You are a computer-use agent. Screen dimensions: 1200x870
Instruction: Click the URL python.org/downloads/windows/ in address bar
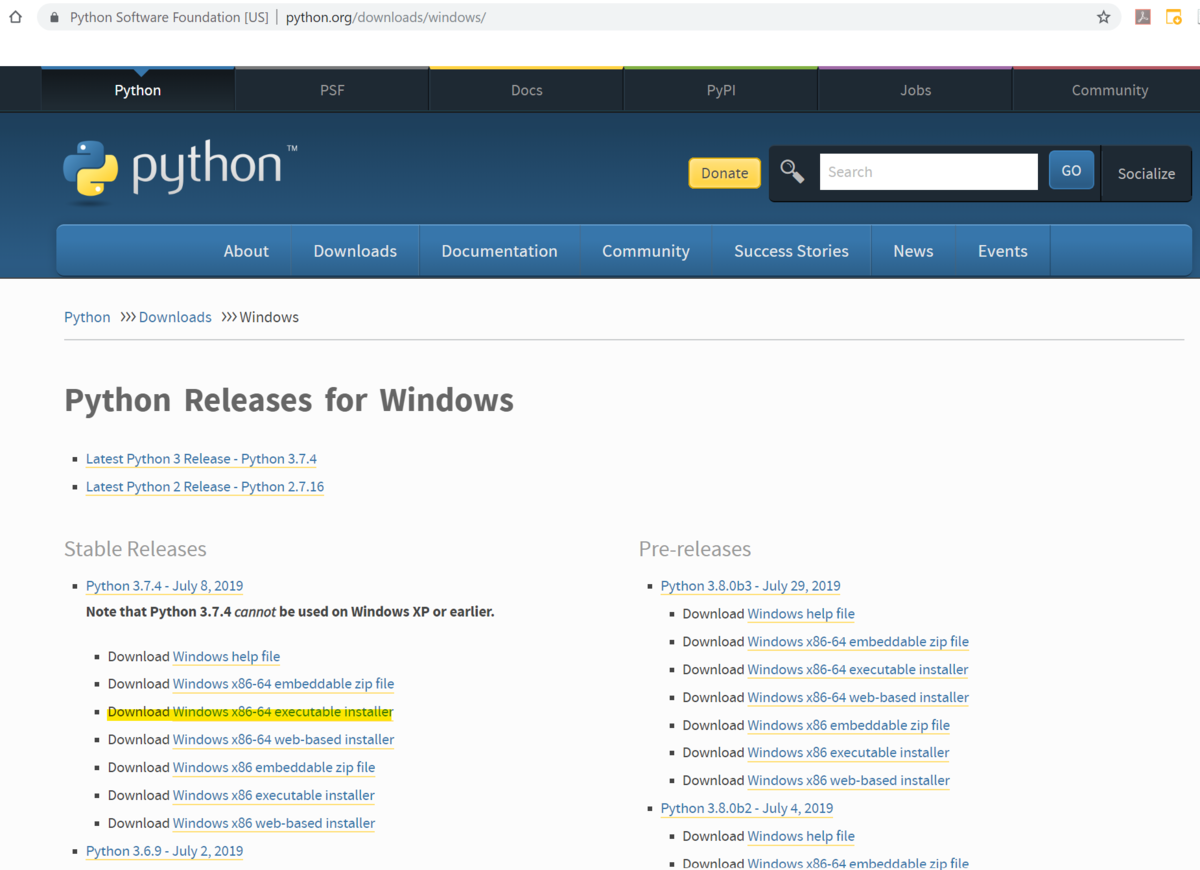(386, 17)
